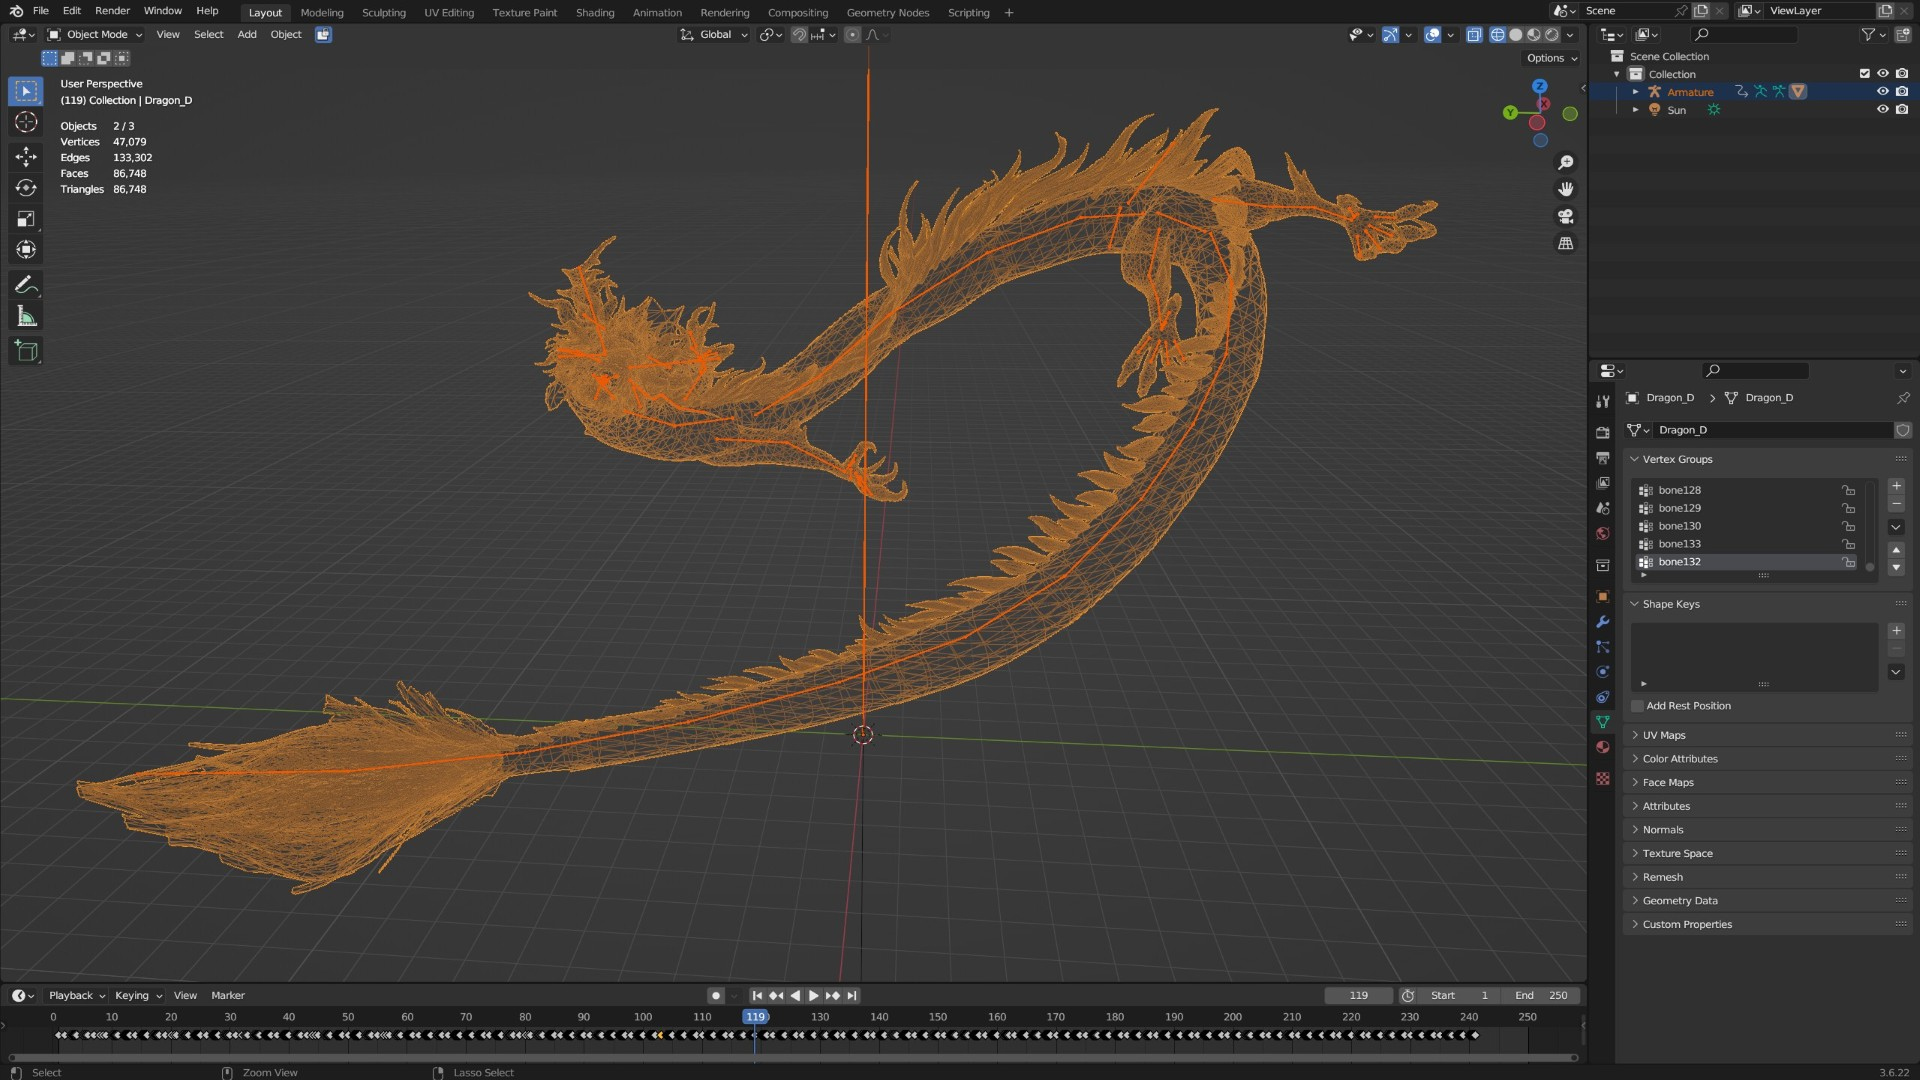
Task: Toggle X-Ray display button
Action: (x=1474, y=34)
